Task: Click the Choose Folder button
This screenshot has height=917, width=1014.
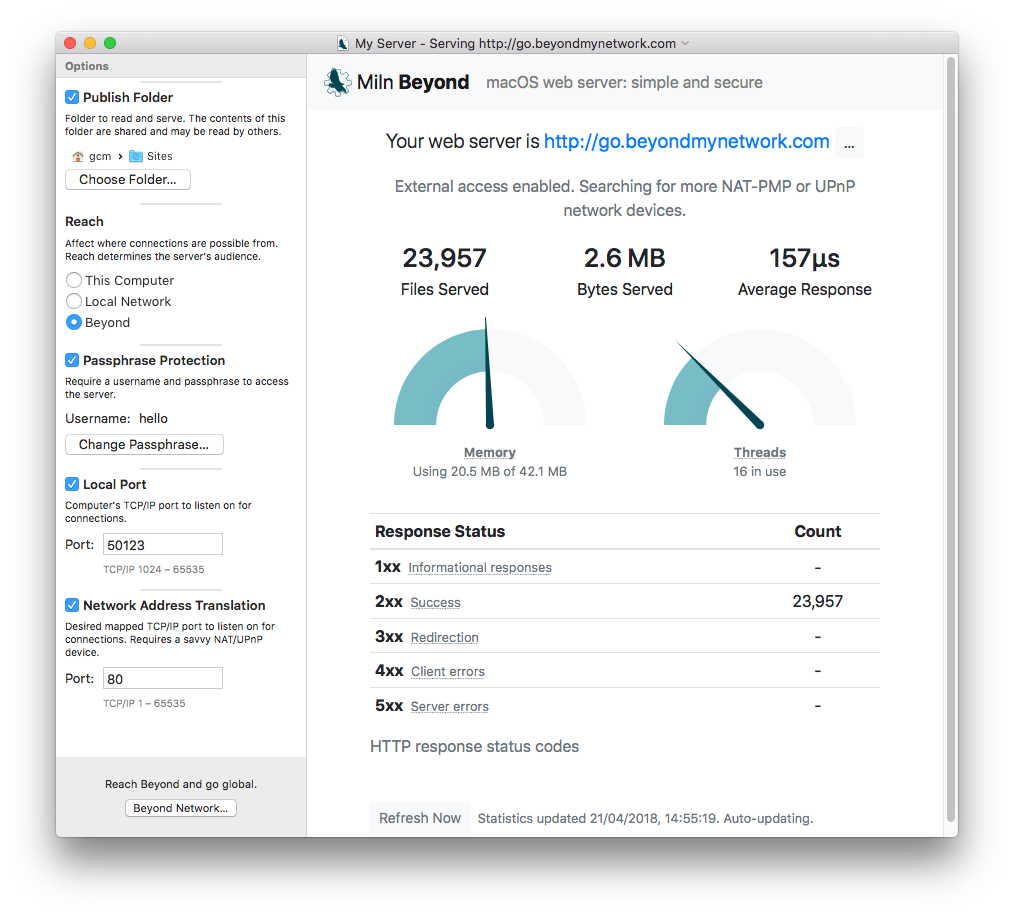Action: pos(128,180)
